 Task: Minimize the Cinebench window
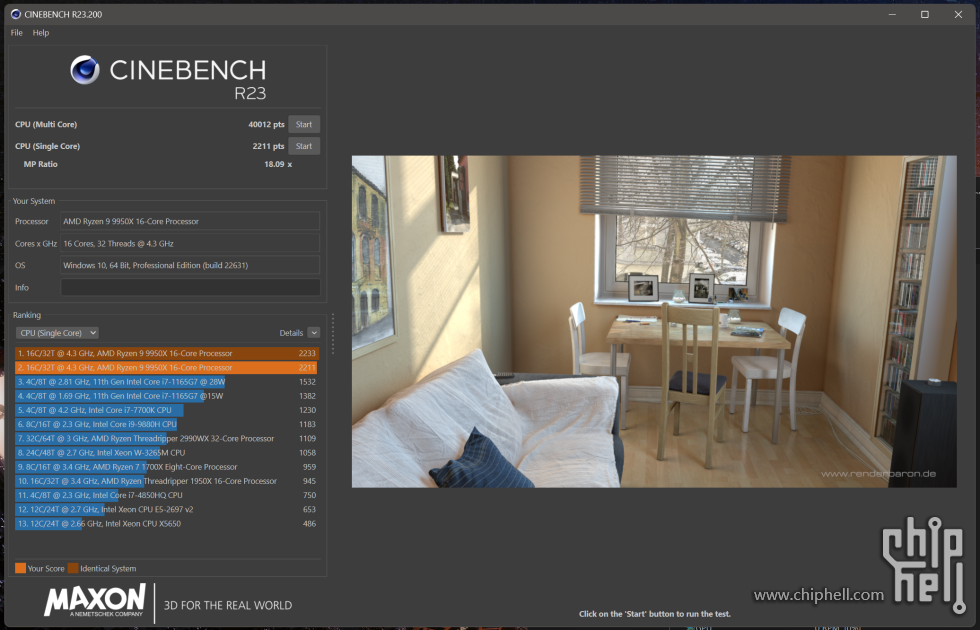892,14
